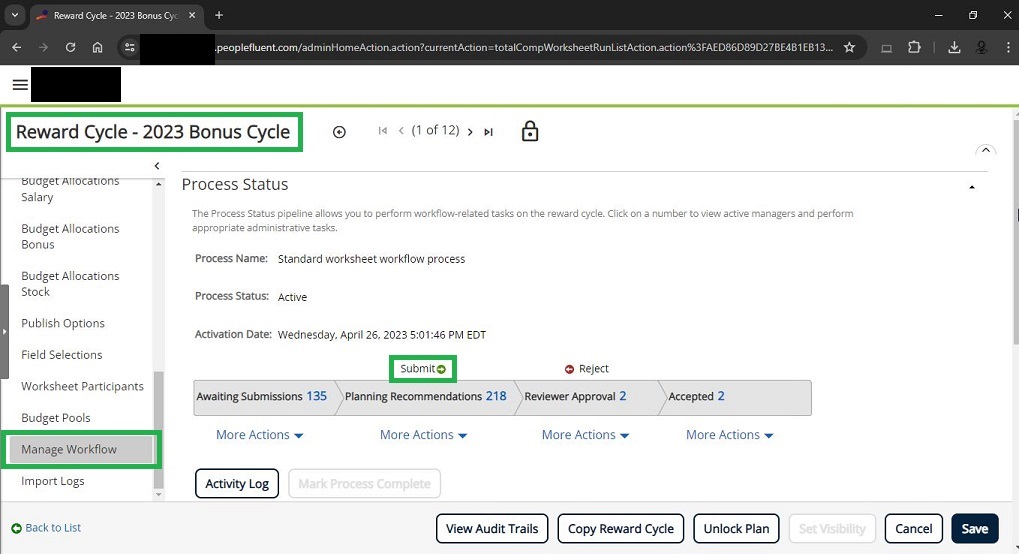Open Accepted count 2

(x=721, y=396)
